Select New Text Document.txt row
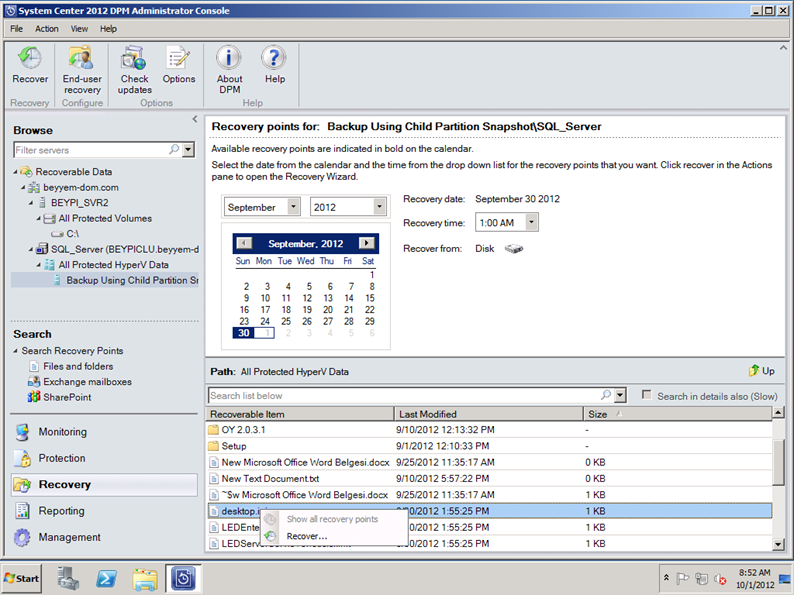This screenshot has width=794, height=595. 489,479
